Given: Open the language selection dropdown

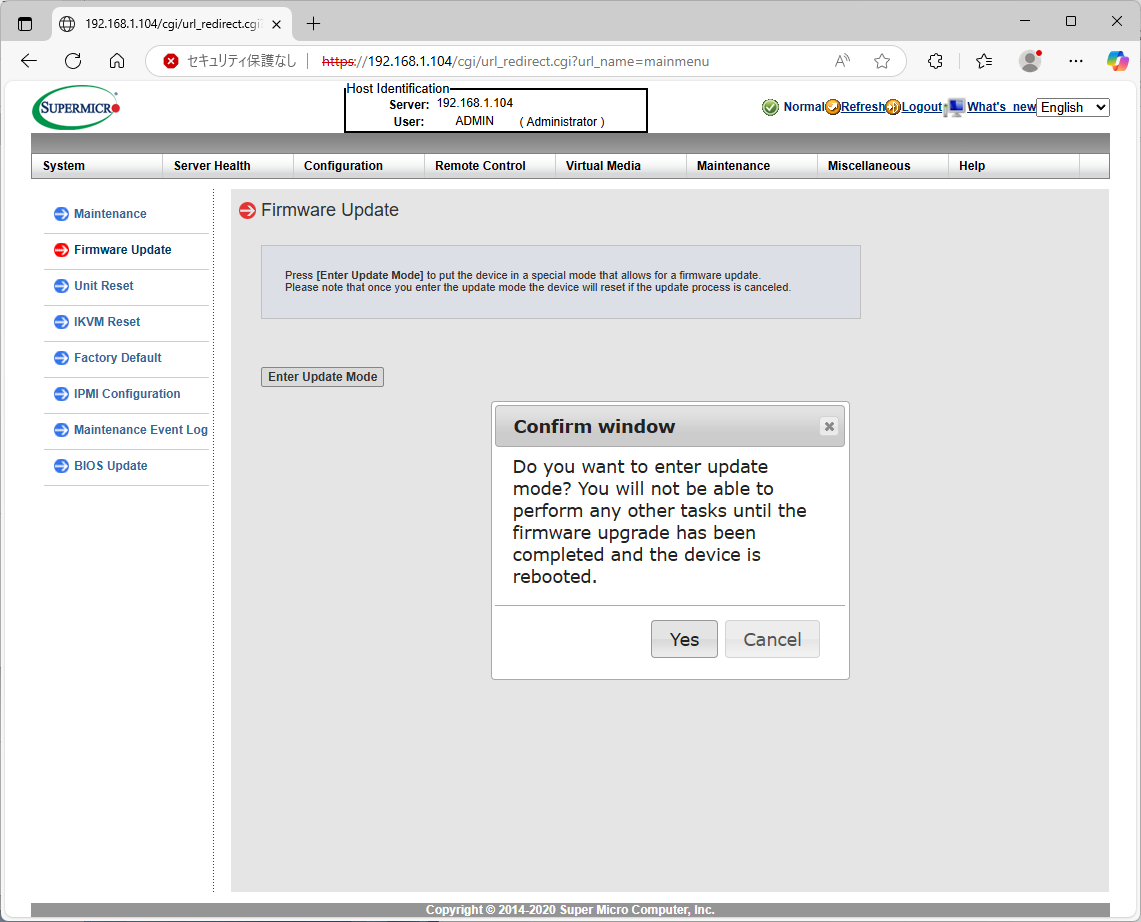Looking at the screenshot, I should [1072, 107].
